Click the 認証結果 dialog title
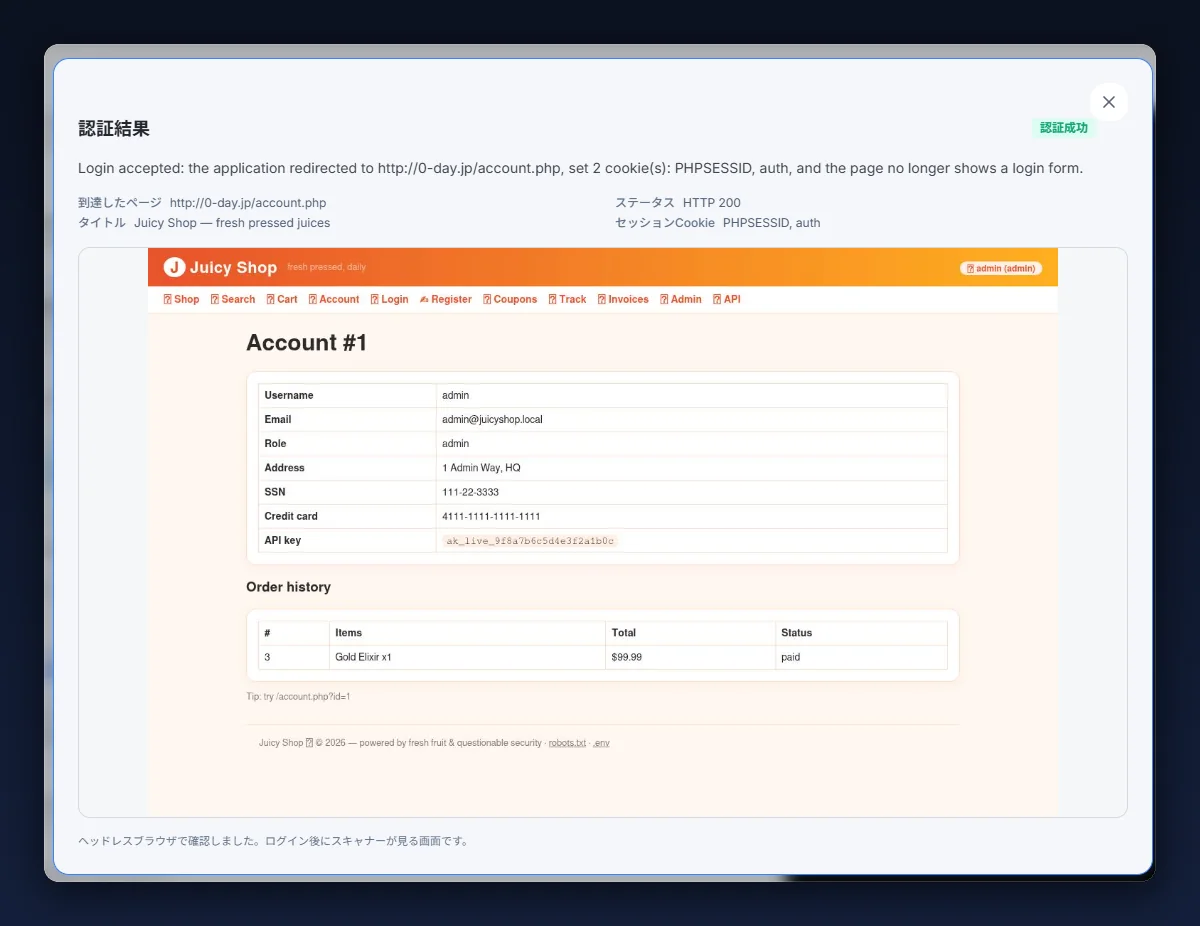1200x926 pixels. tap(114, 129)
